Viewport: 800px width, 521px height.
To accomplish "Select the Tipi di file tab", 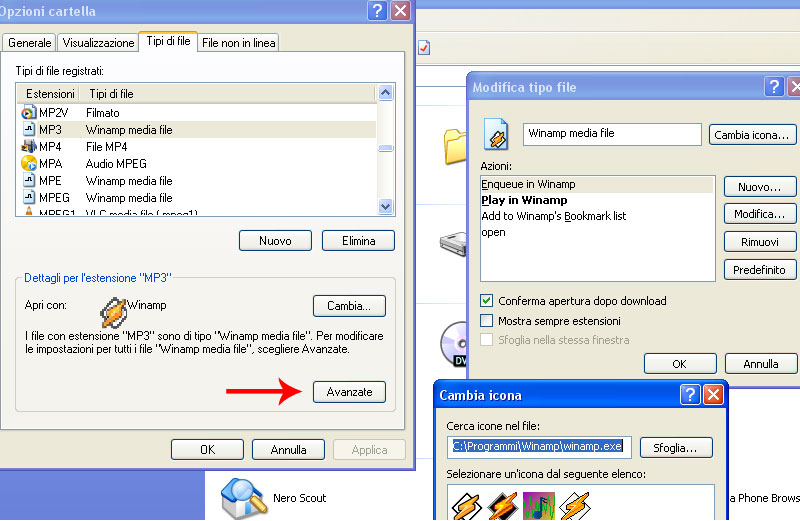I will point(168,41).
